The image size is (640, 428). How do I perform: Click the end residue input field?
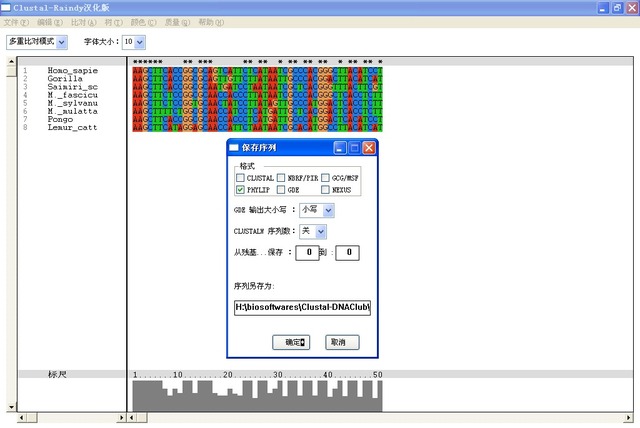(x=347, y=253)
